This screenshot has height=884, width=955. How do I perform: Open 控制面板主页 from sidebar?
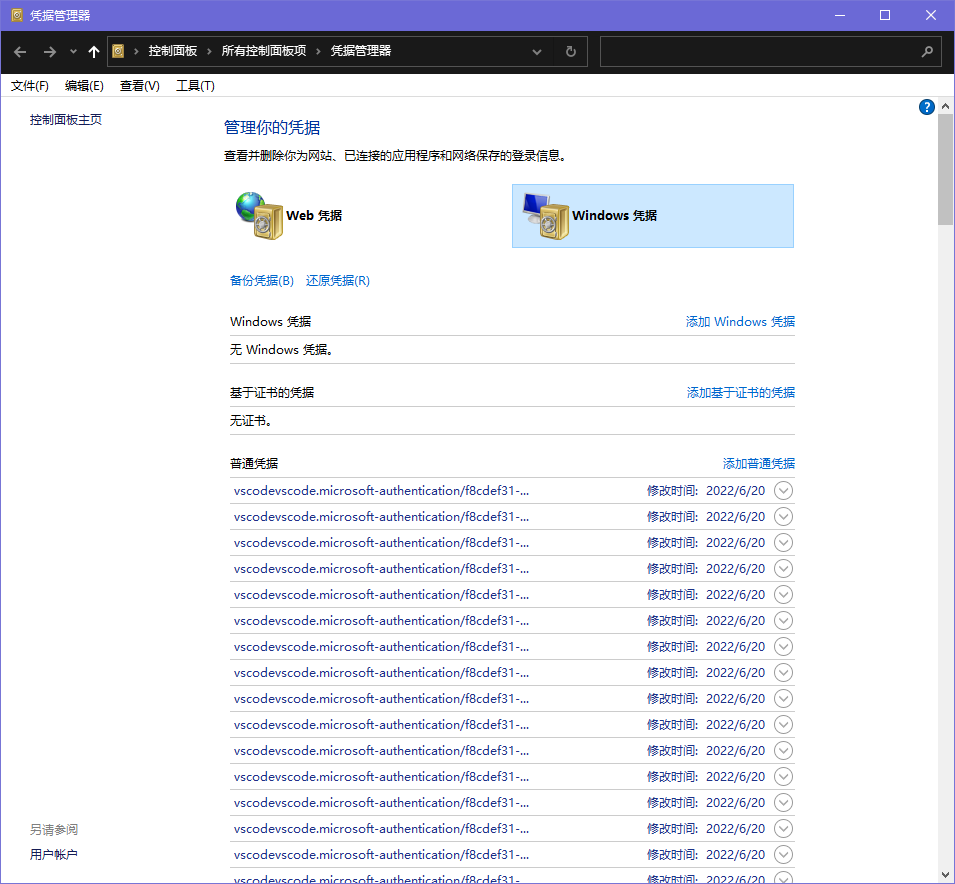click(65, 119)
